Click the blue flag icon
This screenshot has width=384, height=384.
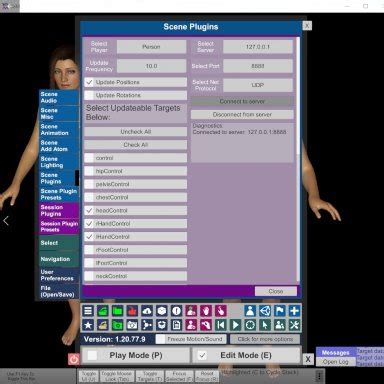coord(279,311)
